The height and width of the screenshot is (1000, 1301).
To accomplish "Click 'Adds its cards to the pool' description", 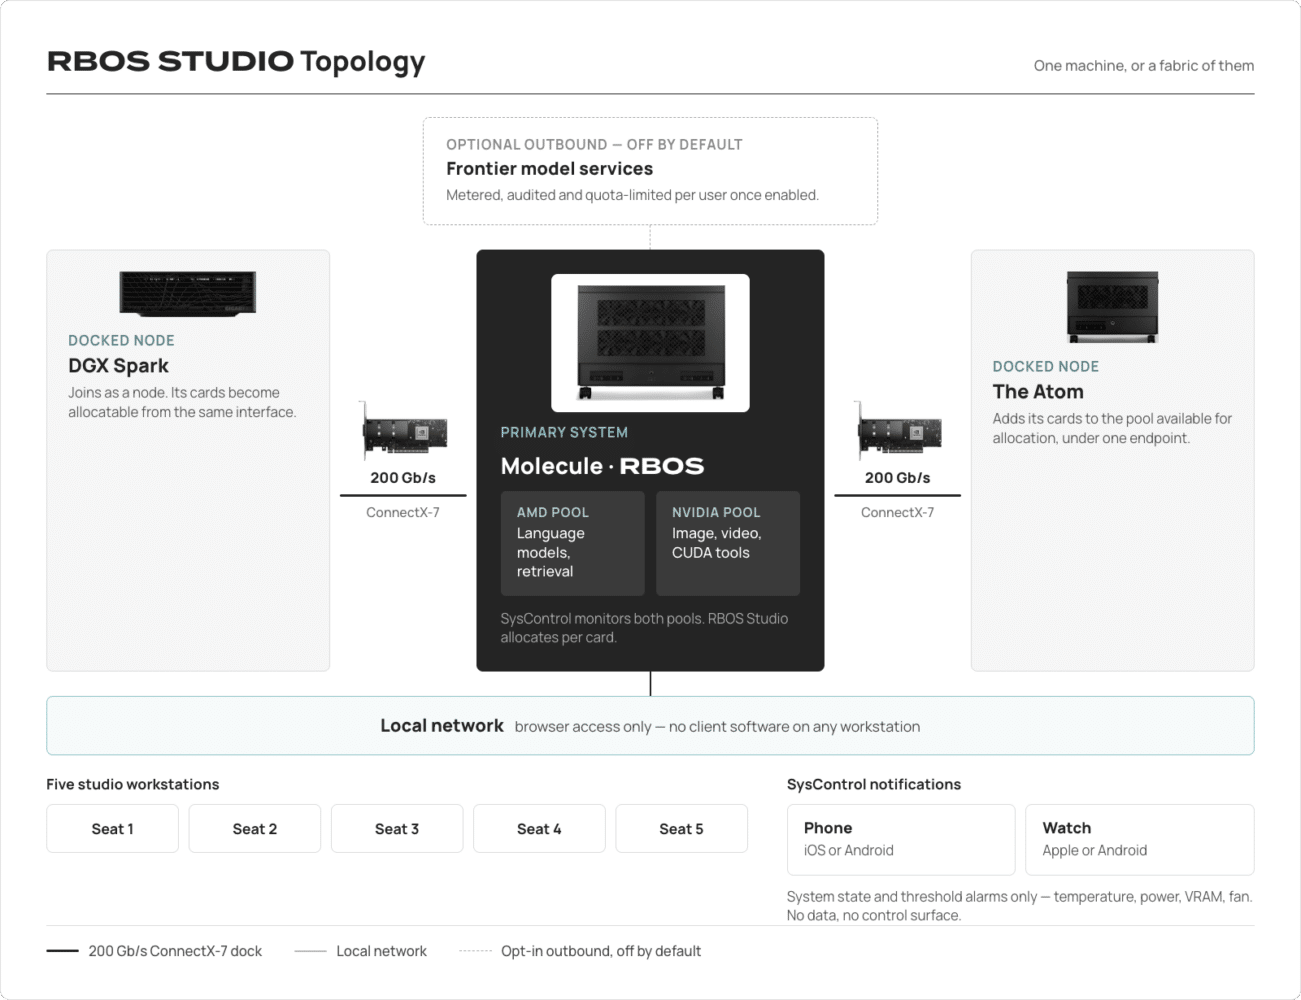I will (x=1112, y=428).
